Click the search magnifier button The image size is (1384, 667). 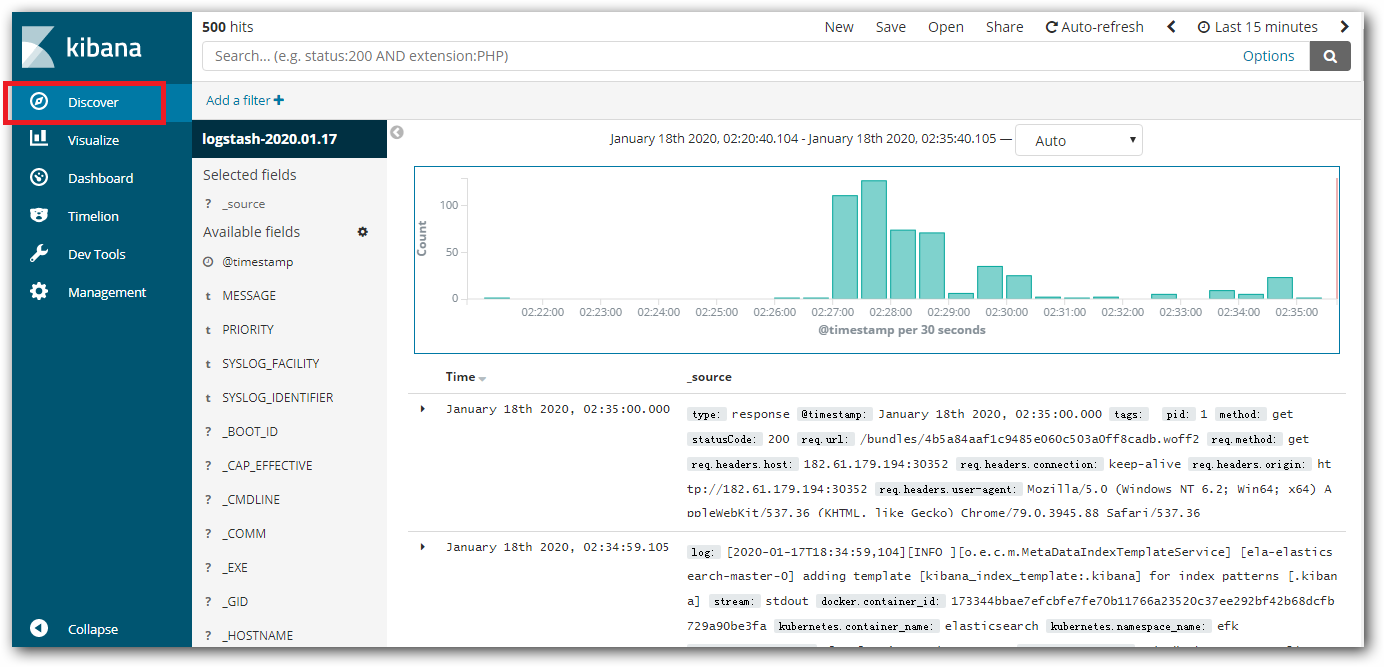tap(1330, 56)
